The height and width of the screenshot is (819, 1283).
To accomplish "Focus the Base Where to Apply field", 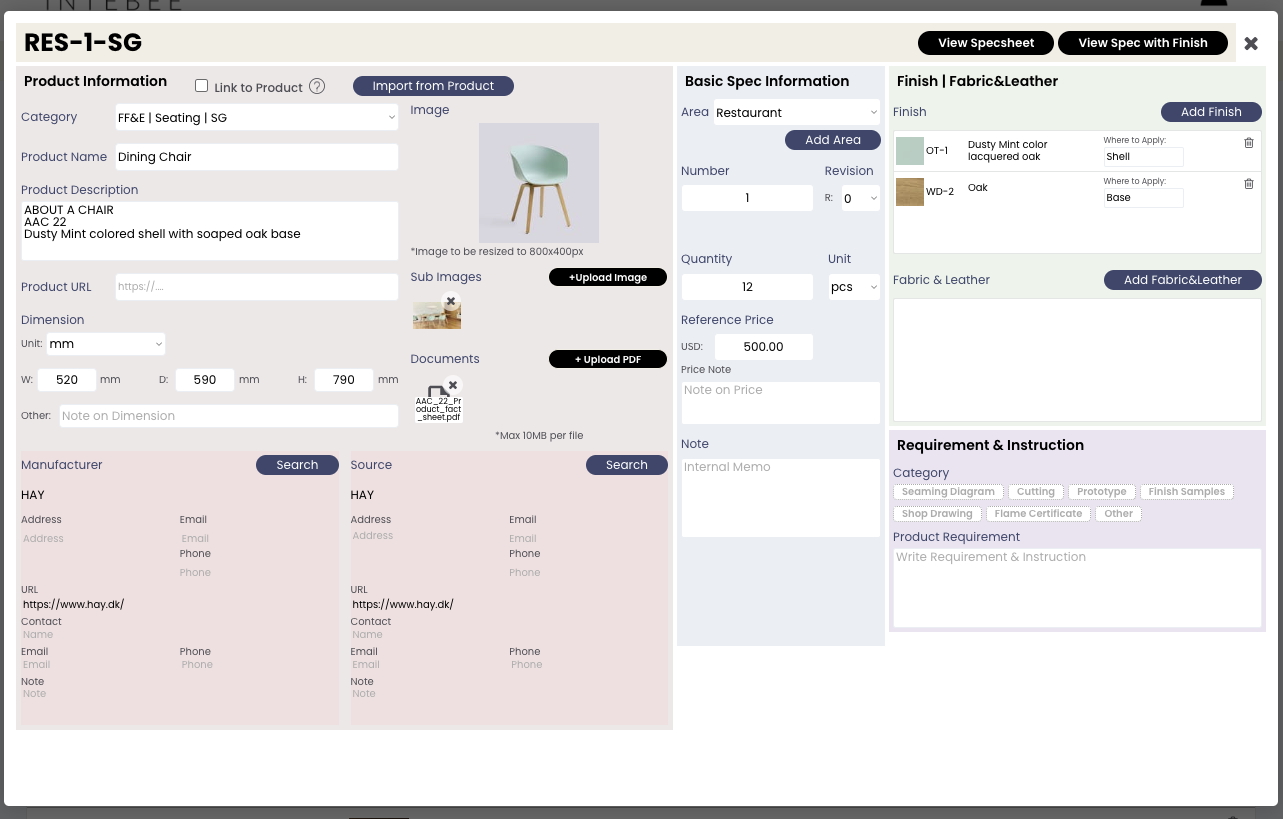I will click(x=1143, y=198).
